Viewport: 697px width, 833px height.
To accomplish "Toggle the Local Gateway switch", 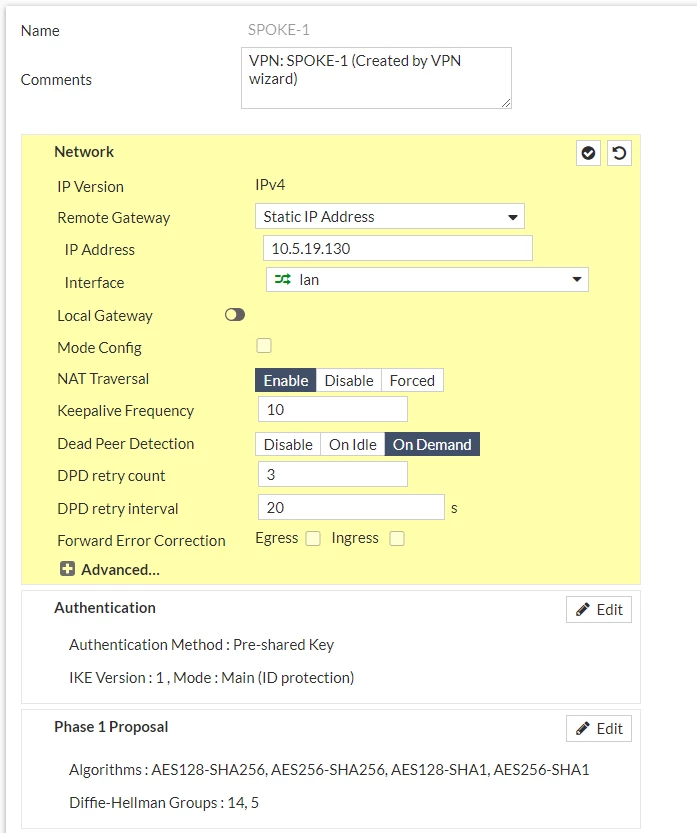I will click(x=235, y=315).
